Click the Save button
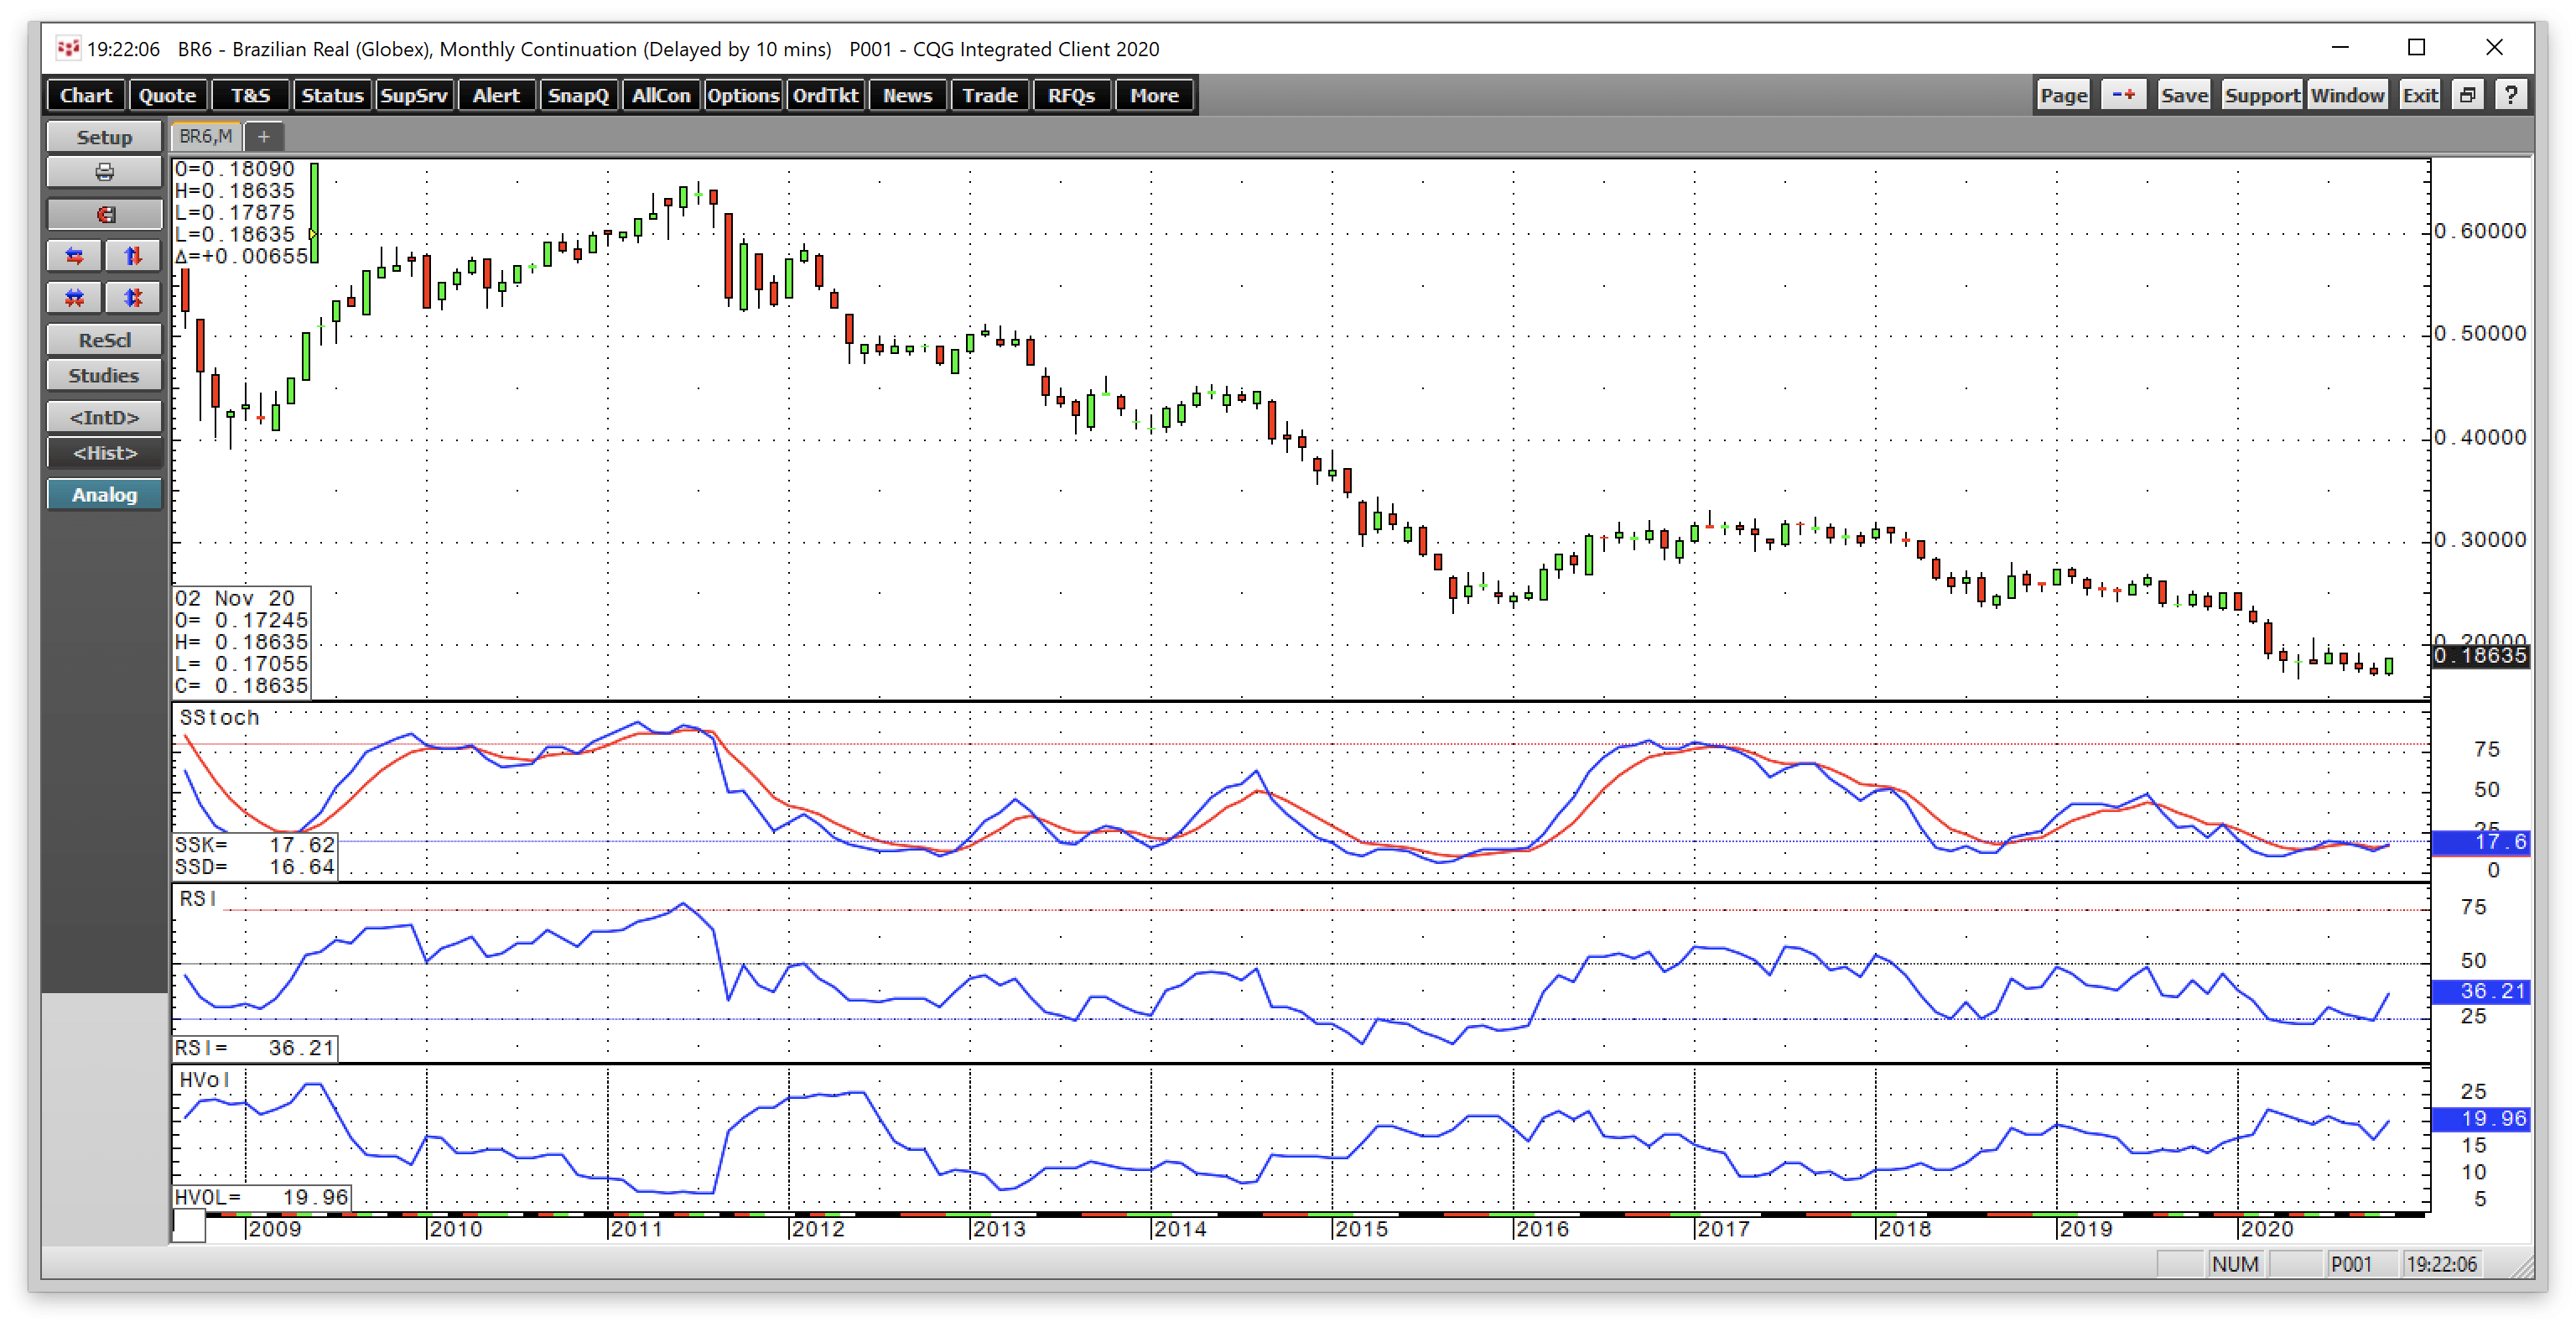Viewport: 2576px width, 1327px height. (x=2184, y=95)
